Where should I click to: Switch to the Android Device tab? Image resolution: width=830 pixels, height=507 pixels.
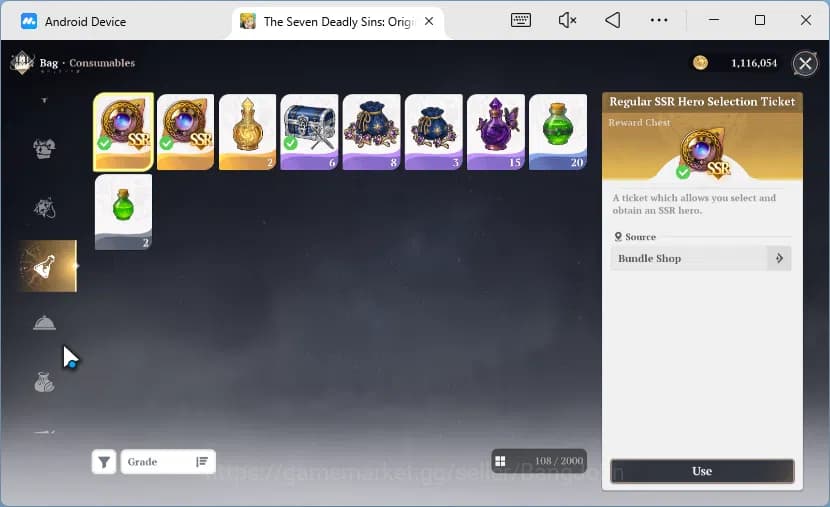pyautogui.click(x=74, y=22)
